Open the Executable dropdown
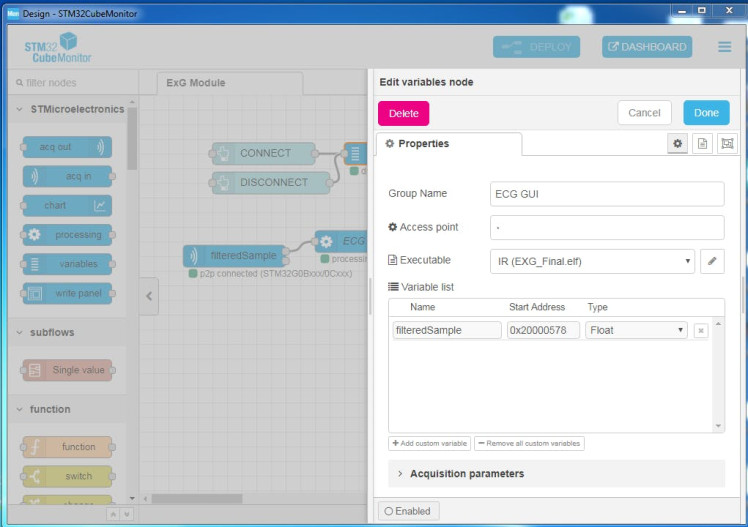 tap(592, 261)
